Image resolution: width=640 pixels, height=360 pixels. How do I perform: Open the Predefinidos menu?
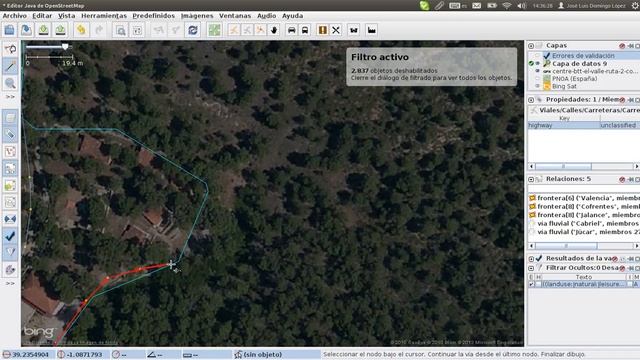pos(153,16)
